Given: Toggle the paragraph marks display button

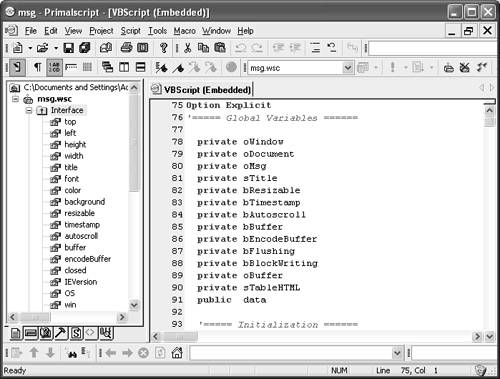Looking at the screenshot, I should click(37, 67).
